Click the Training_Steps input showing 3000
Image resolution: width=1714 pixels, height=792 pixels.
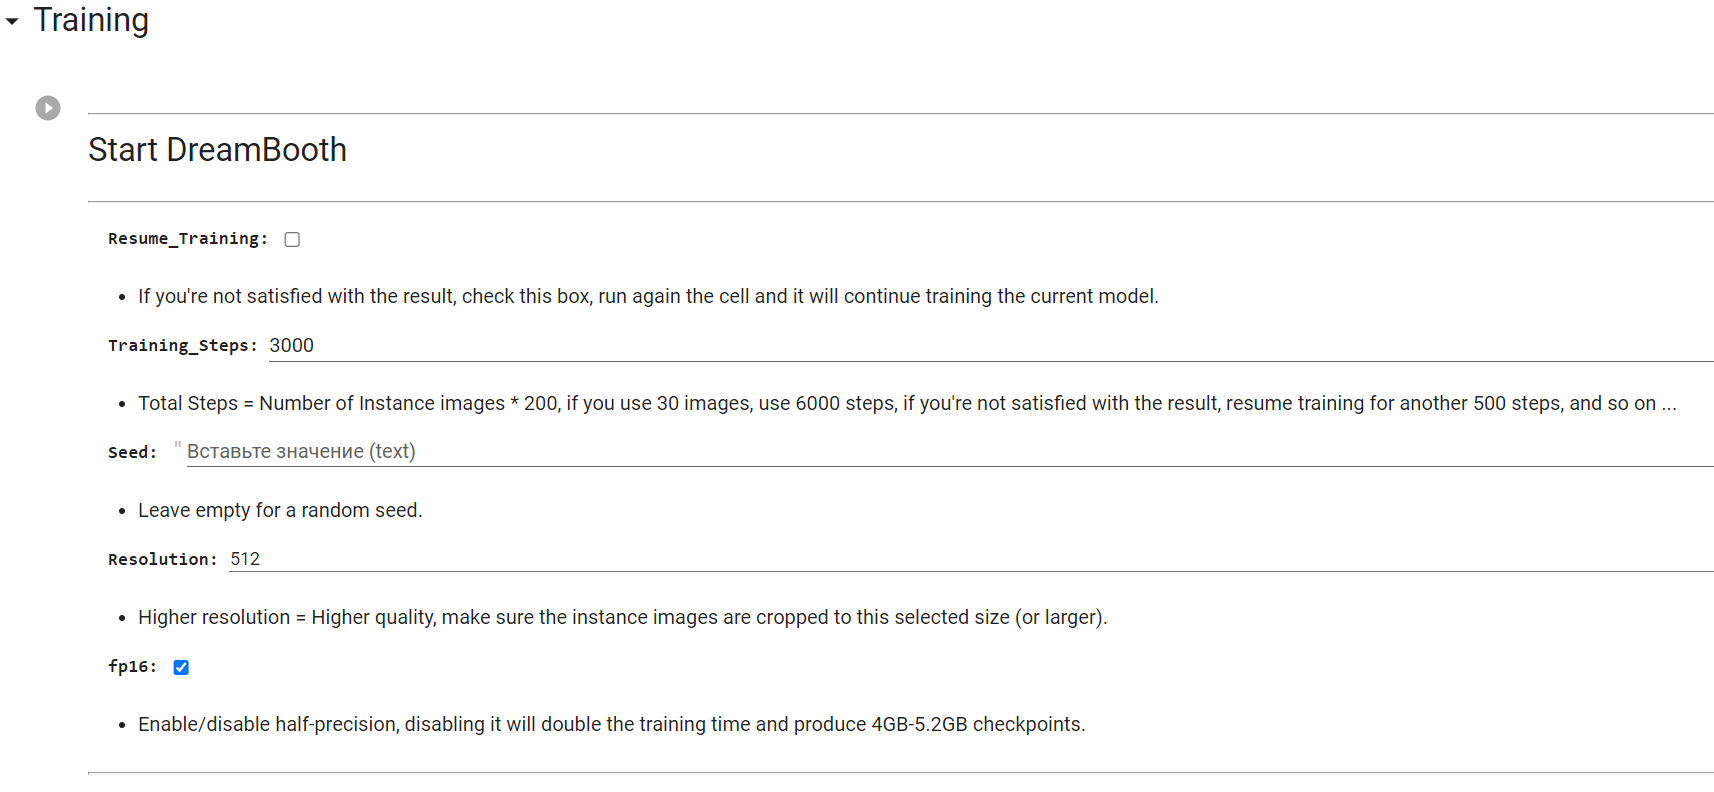(x=990, y=346)
